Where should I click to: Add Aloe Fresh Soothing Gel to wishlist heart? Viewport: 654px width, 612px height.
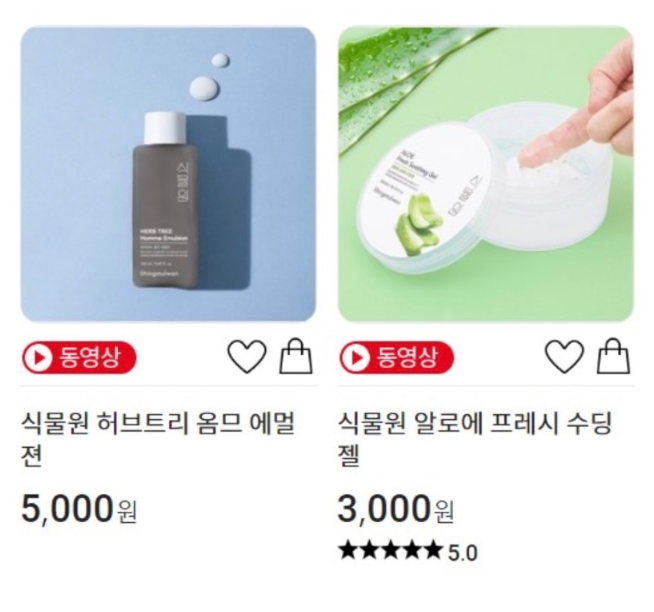pyautogui.click(x=564, y=356)
